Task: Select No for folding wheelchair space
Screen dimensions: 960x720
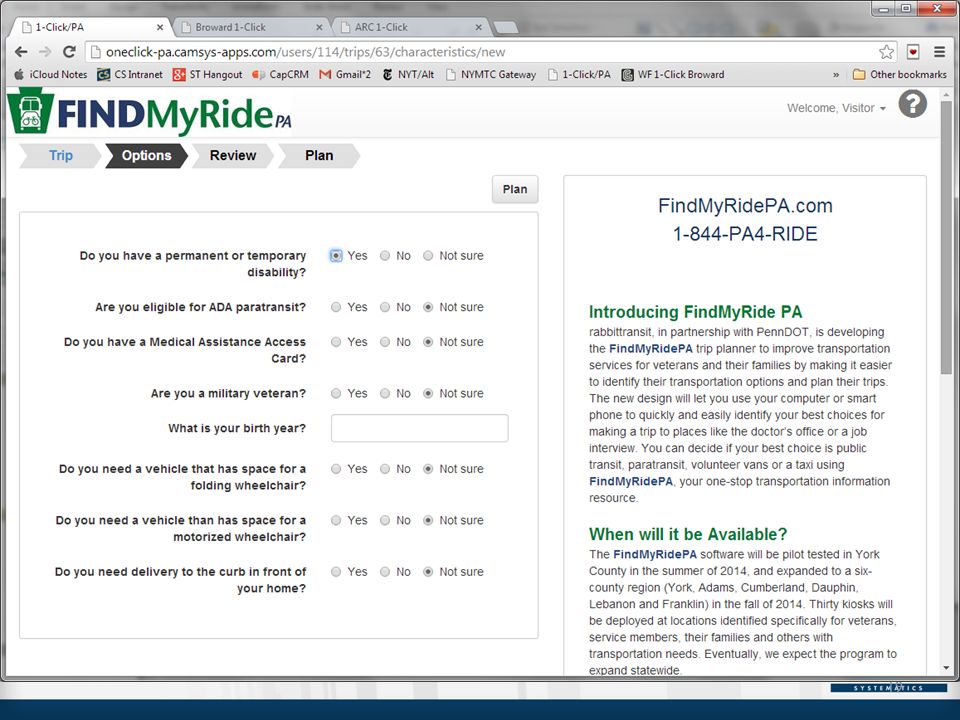Action: (384, 469)
